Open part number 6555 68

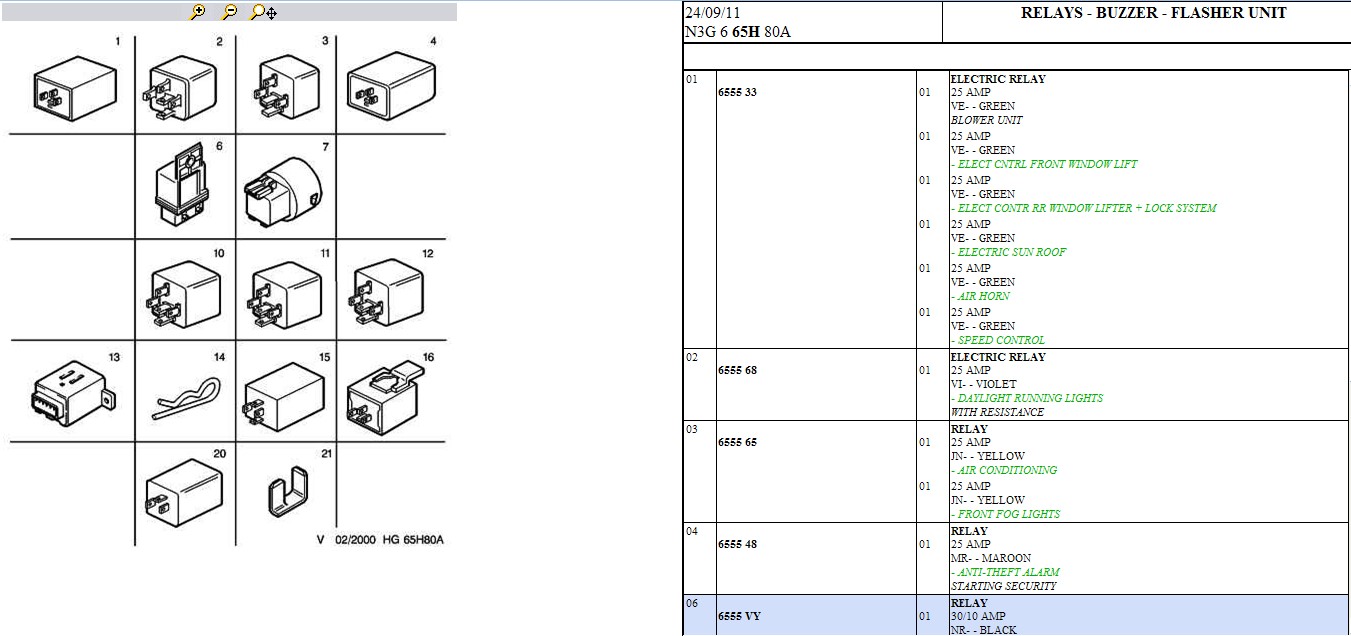tap(737, 371)
